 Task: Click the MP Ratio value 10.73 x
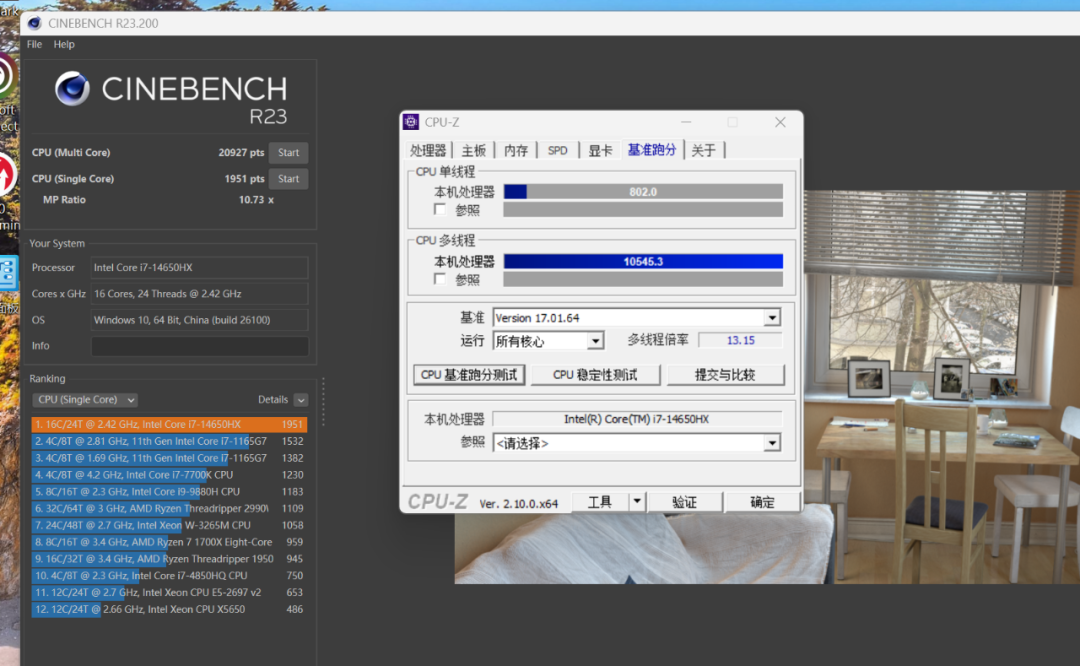pos(256,200)
